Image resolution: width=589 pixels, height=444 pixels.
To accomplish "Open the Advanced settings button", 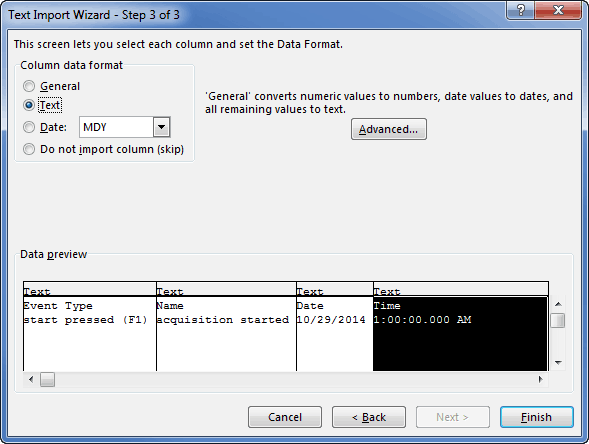I will [389, 129].
